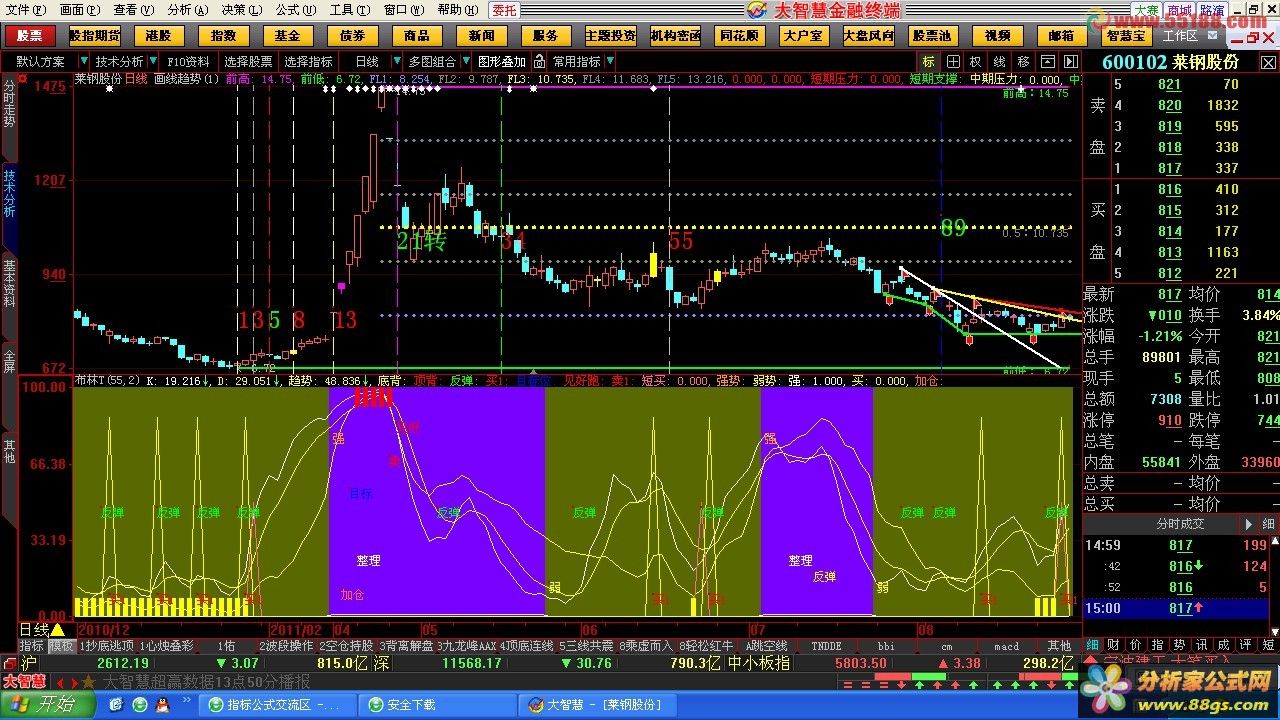Click the 大智慧 logo in status bar
Screen dimensions: 1280x720
[x=26, y=681]
